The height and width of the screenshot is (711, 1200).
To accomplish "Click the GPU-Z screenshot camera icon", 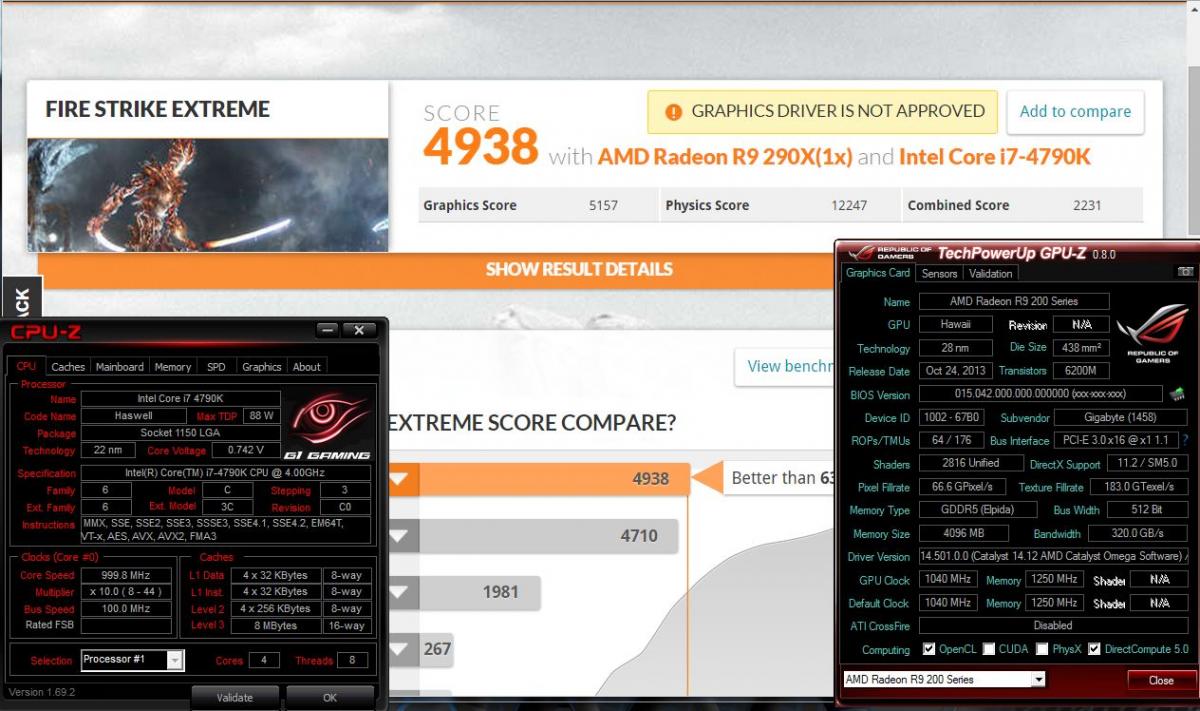I will pyautogui.click(x=1185, y=272).
